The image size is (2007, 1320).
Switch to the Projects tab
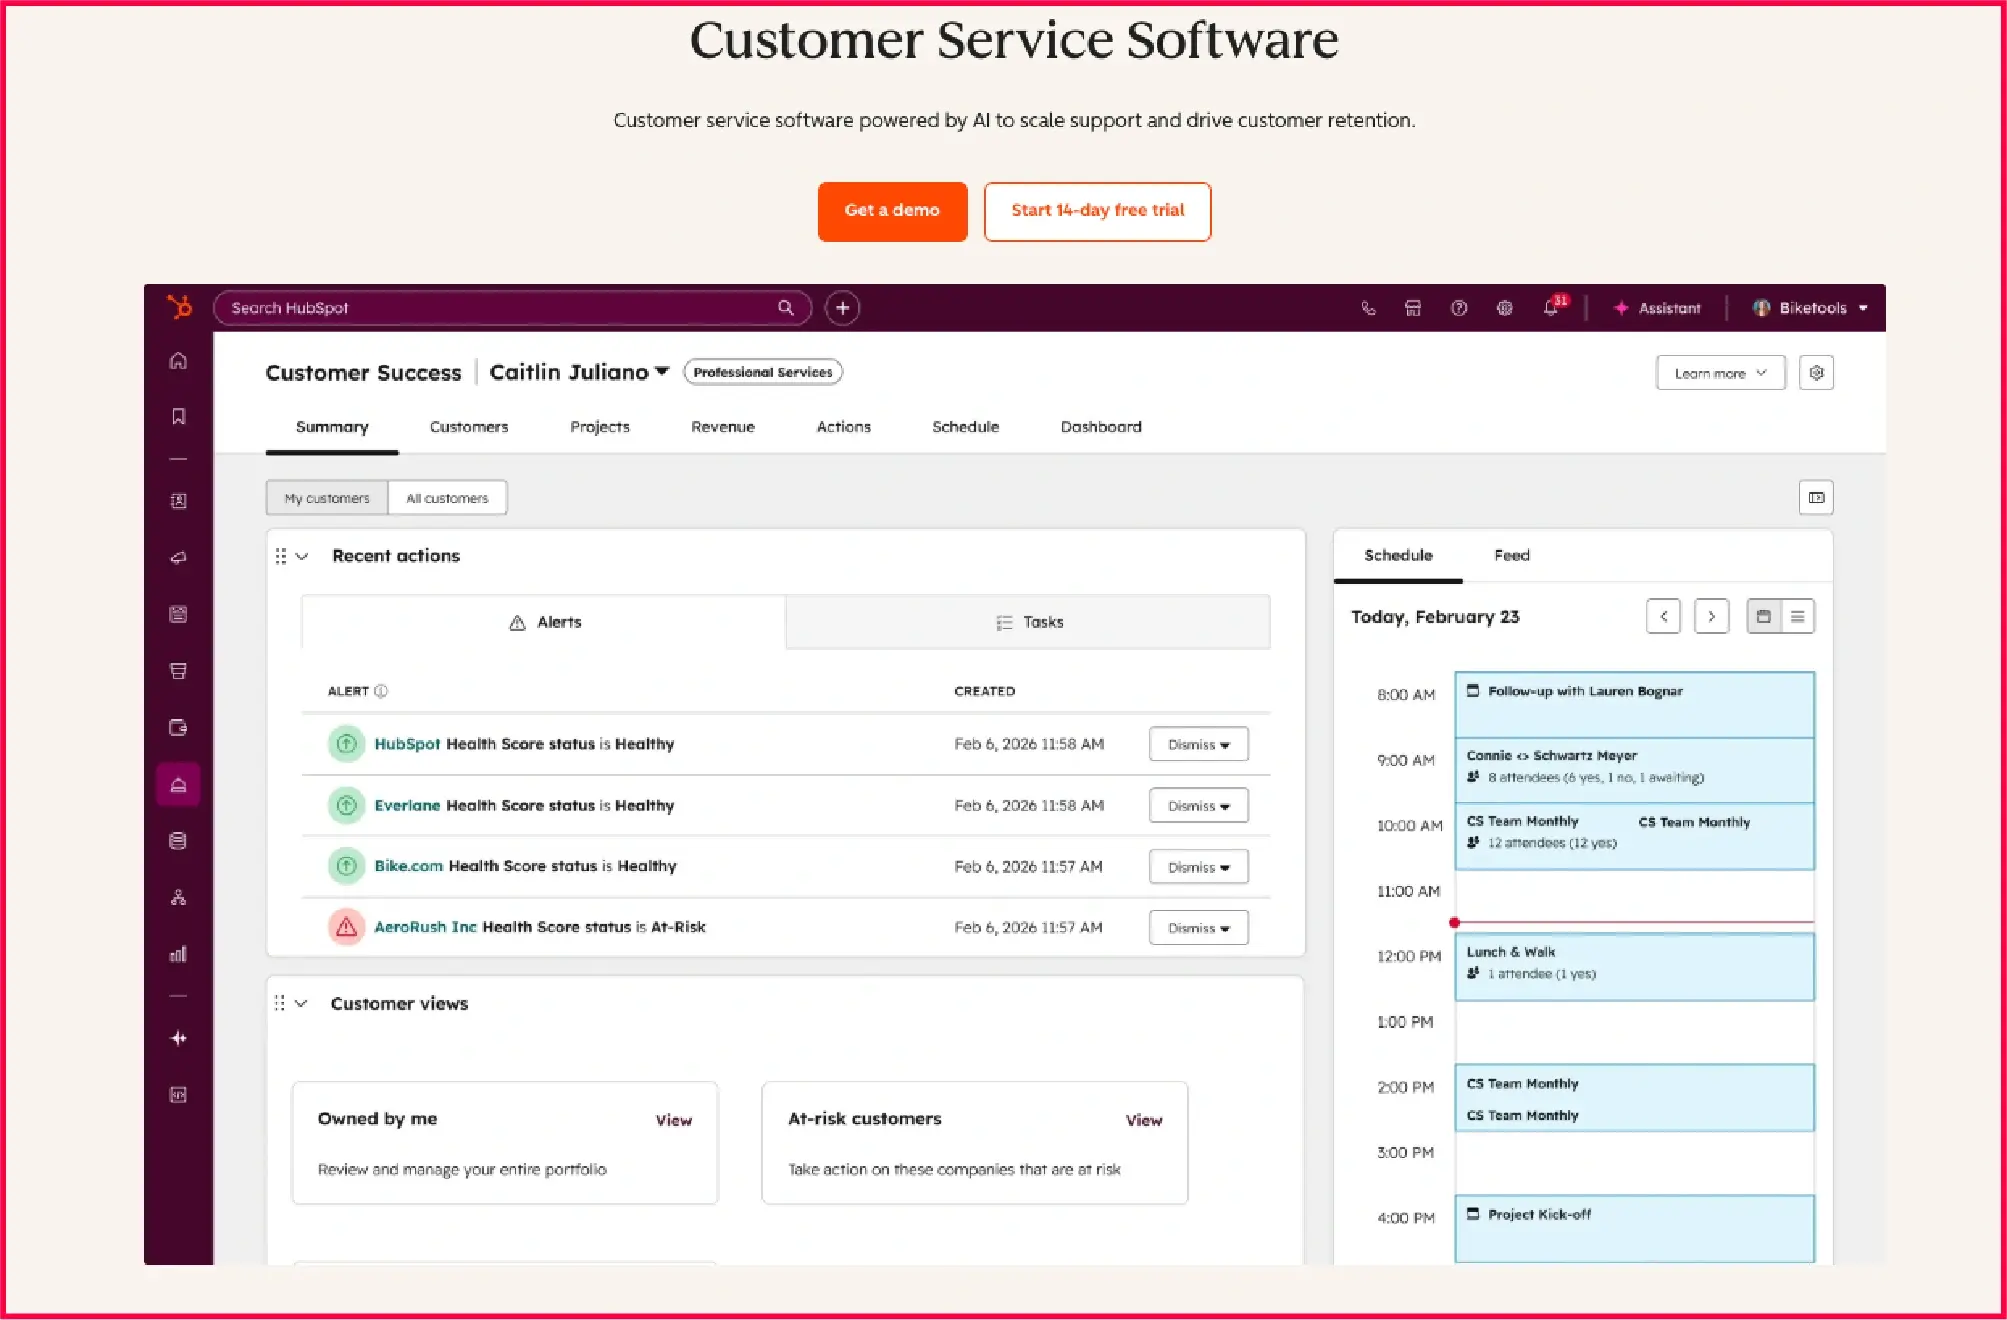[x=600, y=427]
